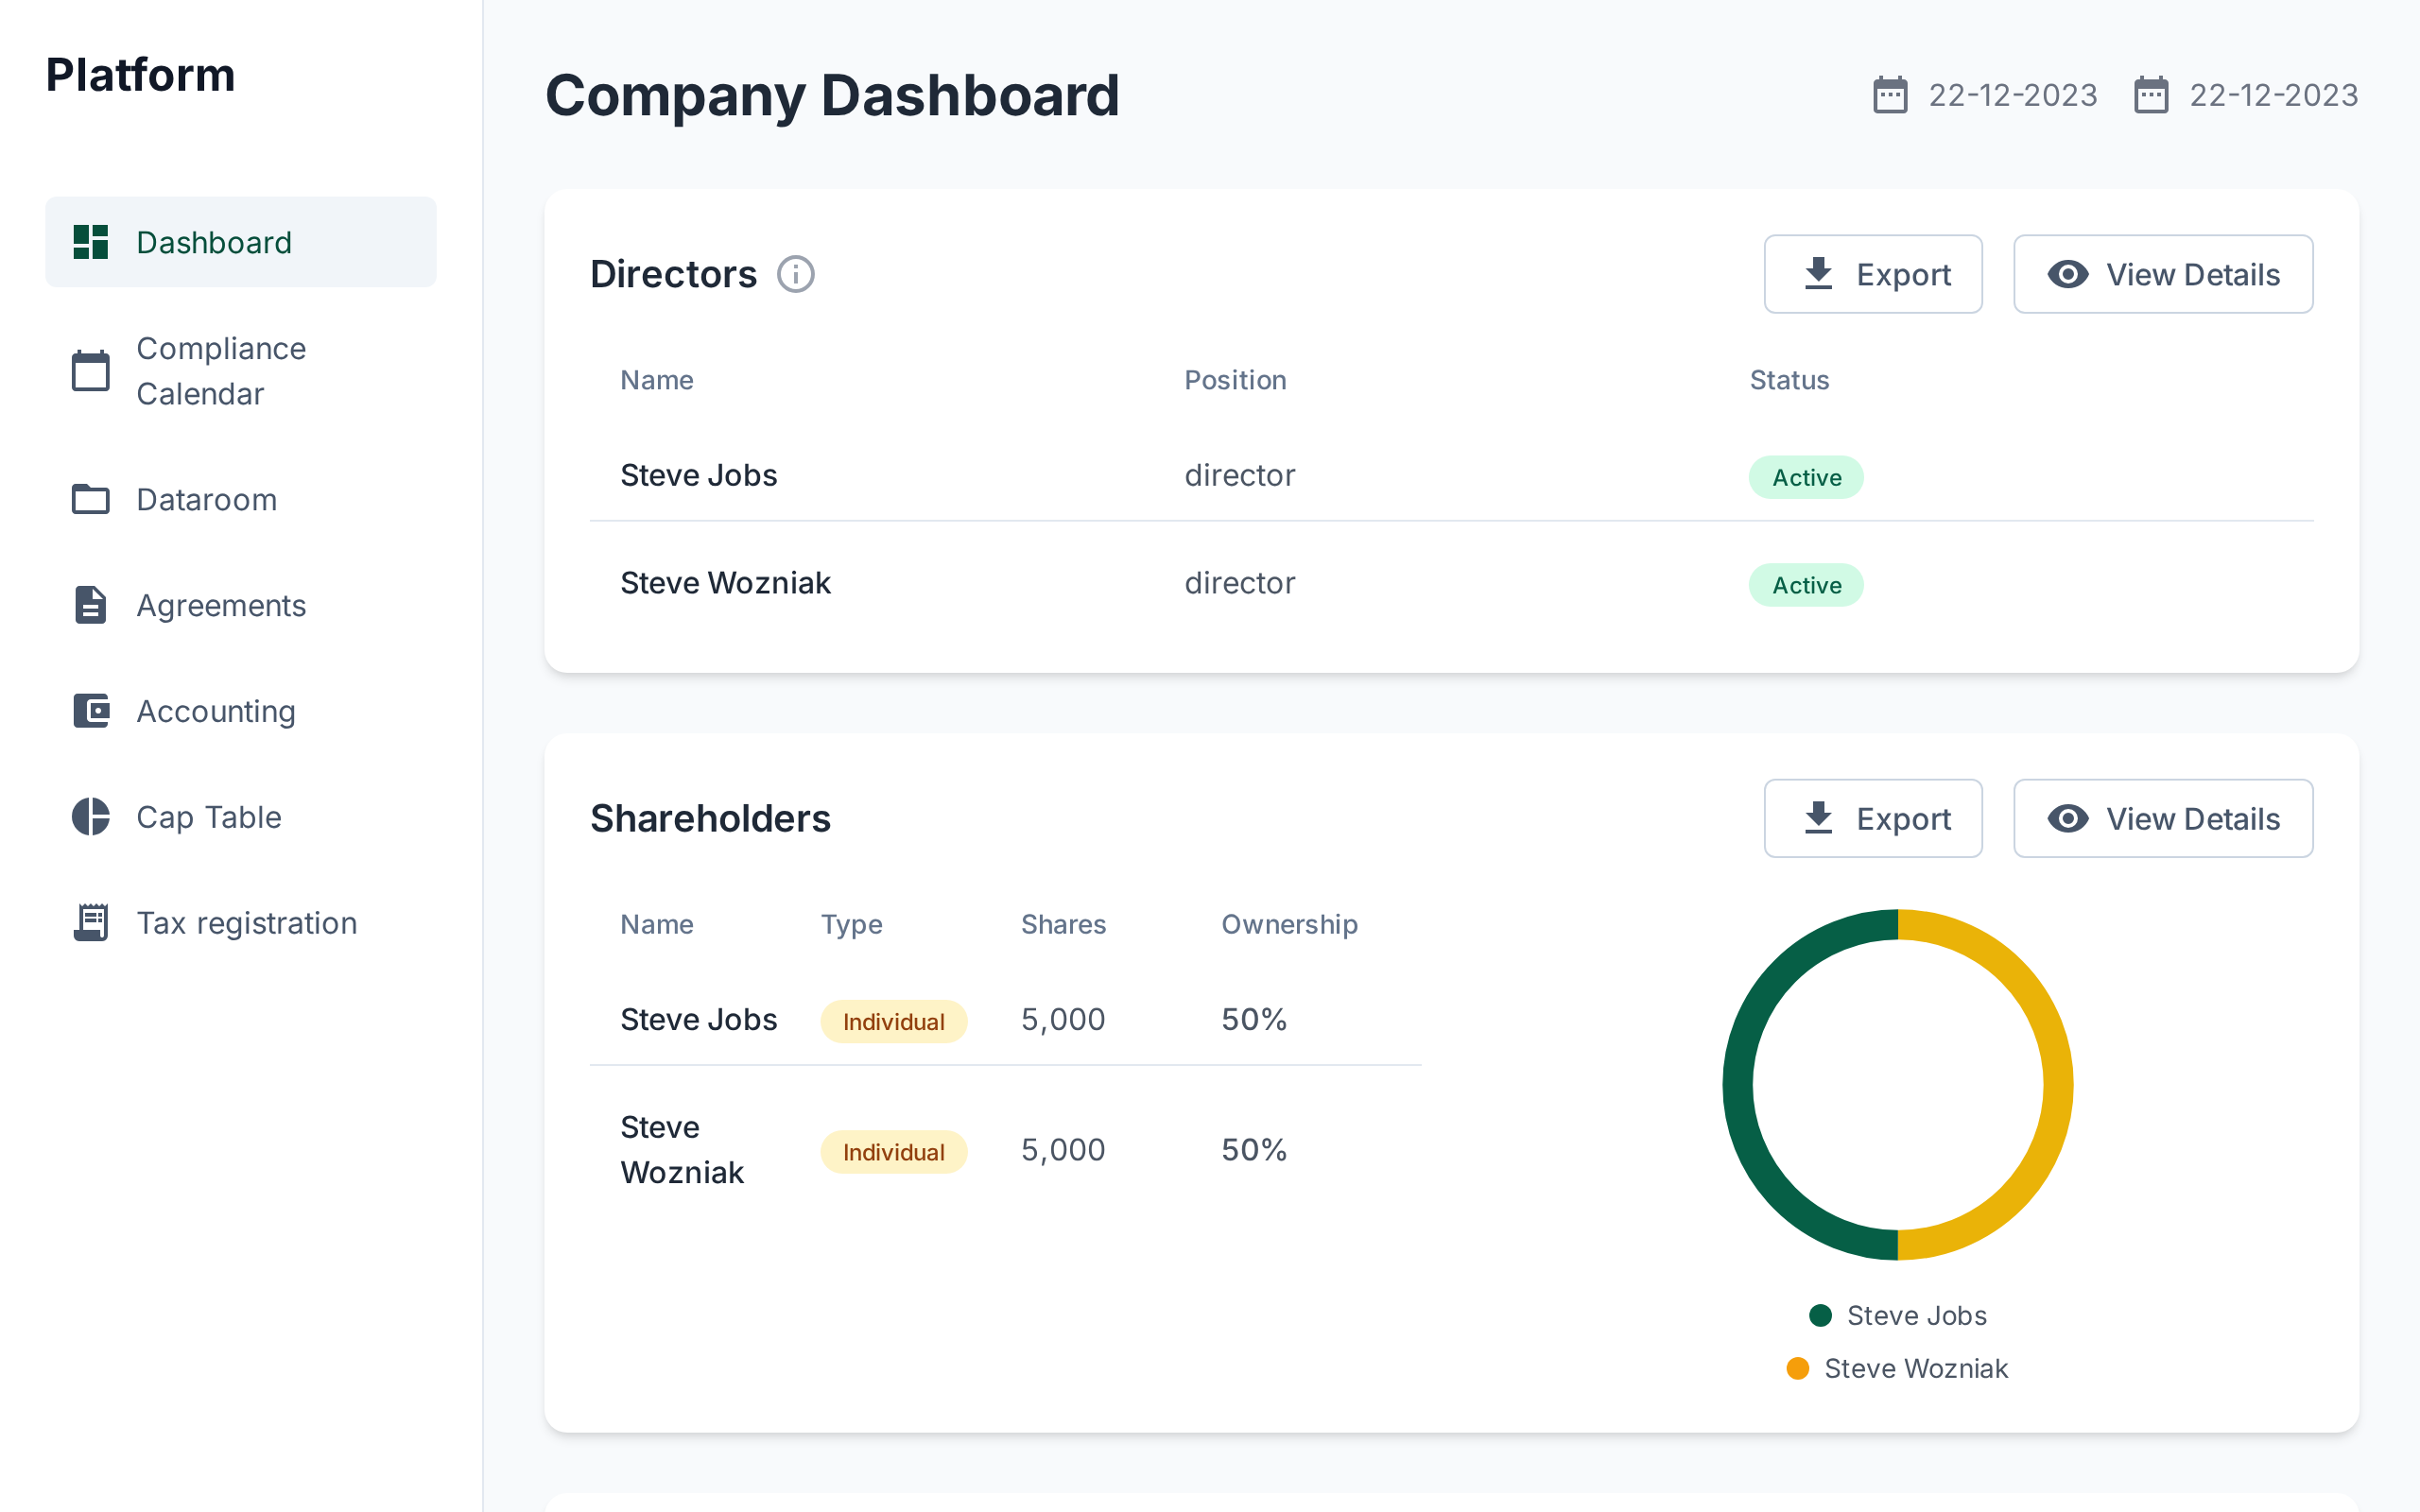Viewport: 2420px width, 1512px height.
Task: Click the Steve Wozniak chart legend label
Action: click(x=1916, y=1368)
